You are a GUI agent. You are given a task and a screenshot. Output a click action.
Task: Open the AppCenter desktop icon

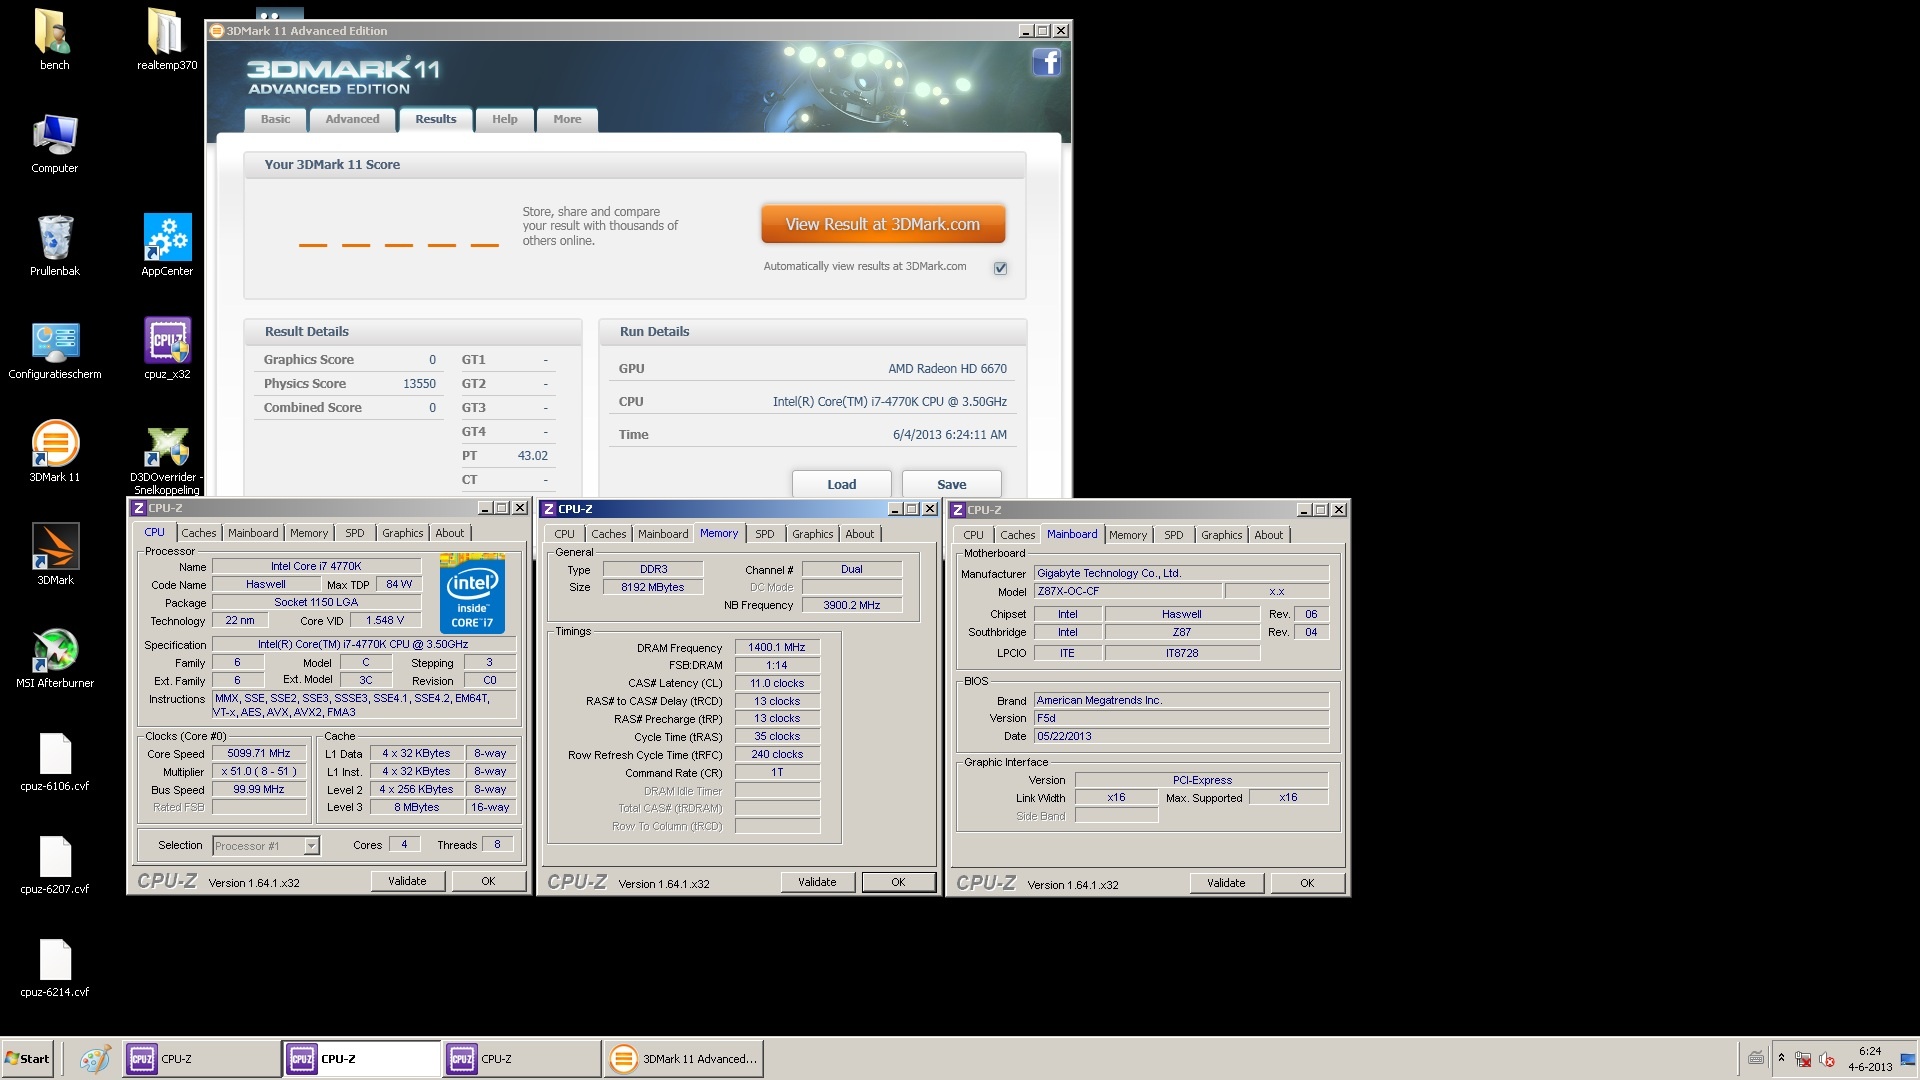[x=167, y=239]
